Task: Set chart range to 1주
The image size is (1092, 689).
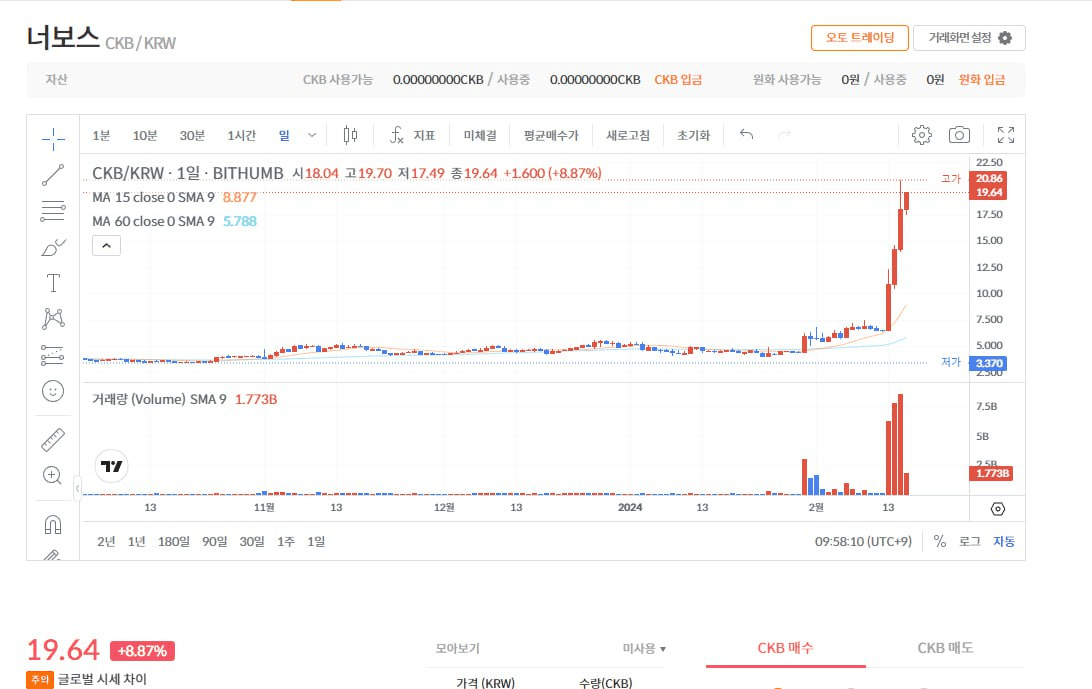Action: [x=286, y=541]
